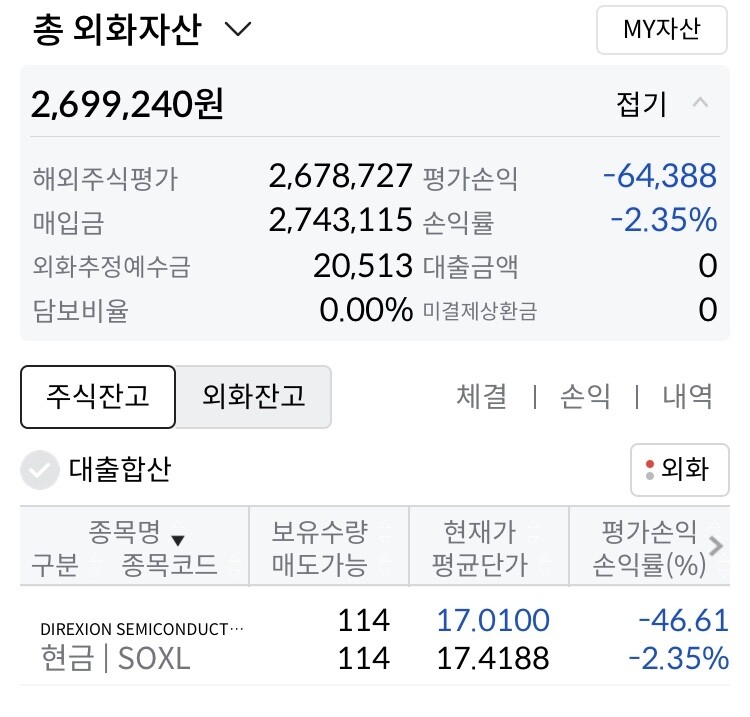Sort by 보유수량 column header
Viewport: 750px width, 717px height.
[x=320, y=531]
